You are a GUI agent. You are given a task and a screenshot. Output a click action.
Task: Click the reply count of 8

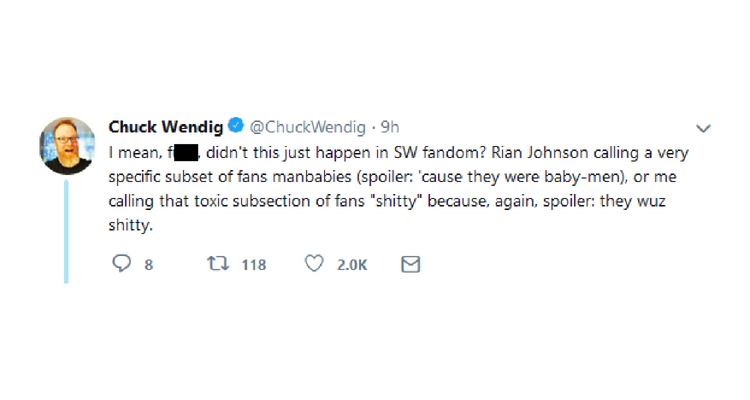point(149,265)
